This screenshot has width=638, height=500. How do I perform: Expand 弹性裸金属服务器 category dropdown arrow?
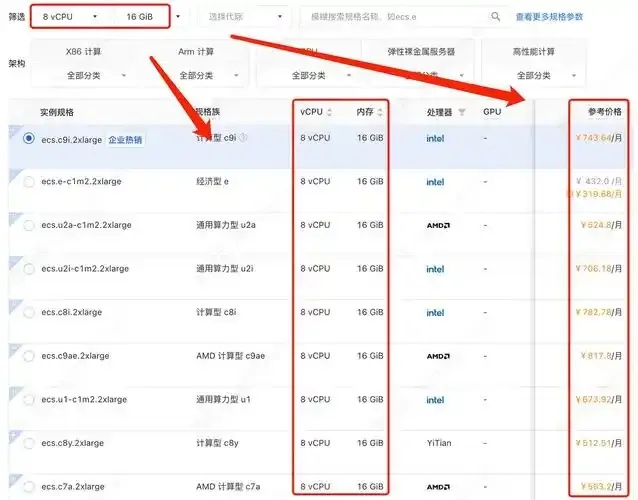pos(461,75)
